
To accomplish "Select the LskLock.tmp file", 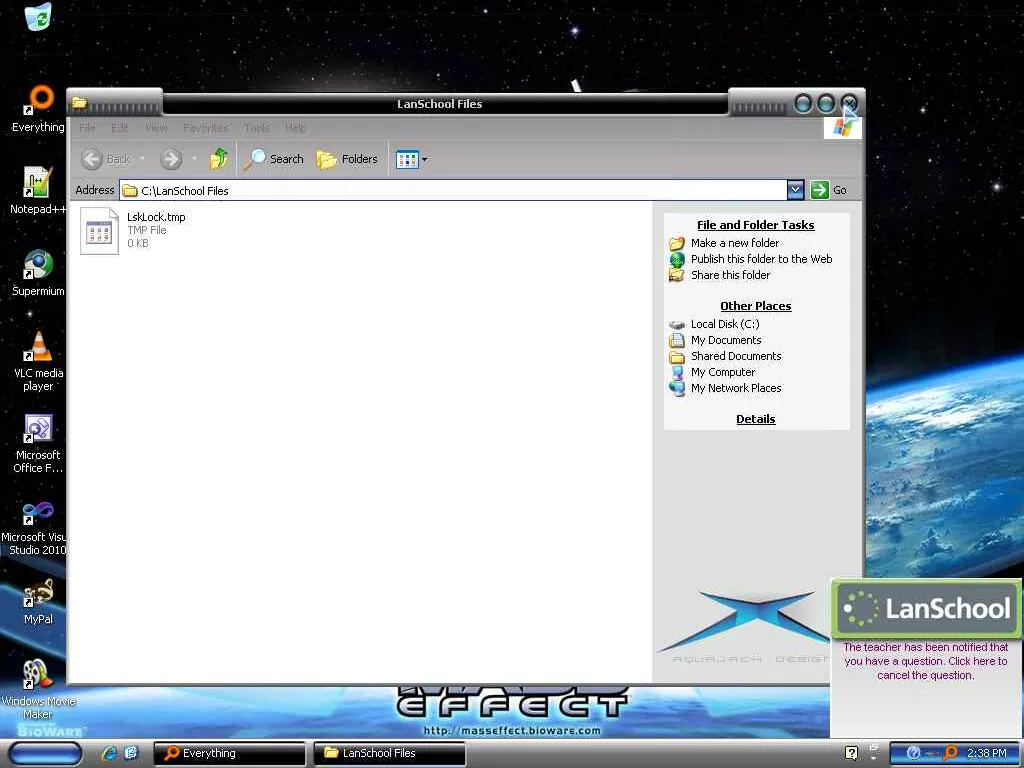I will pyautogui.click(x=133, y=230).
